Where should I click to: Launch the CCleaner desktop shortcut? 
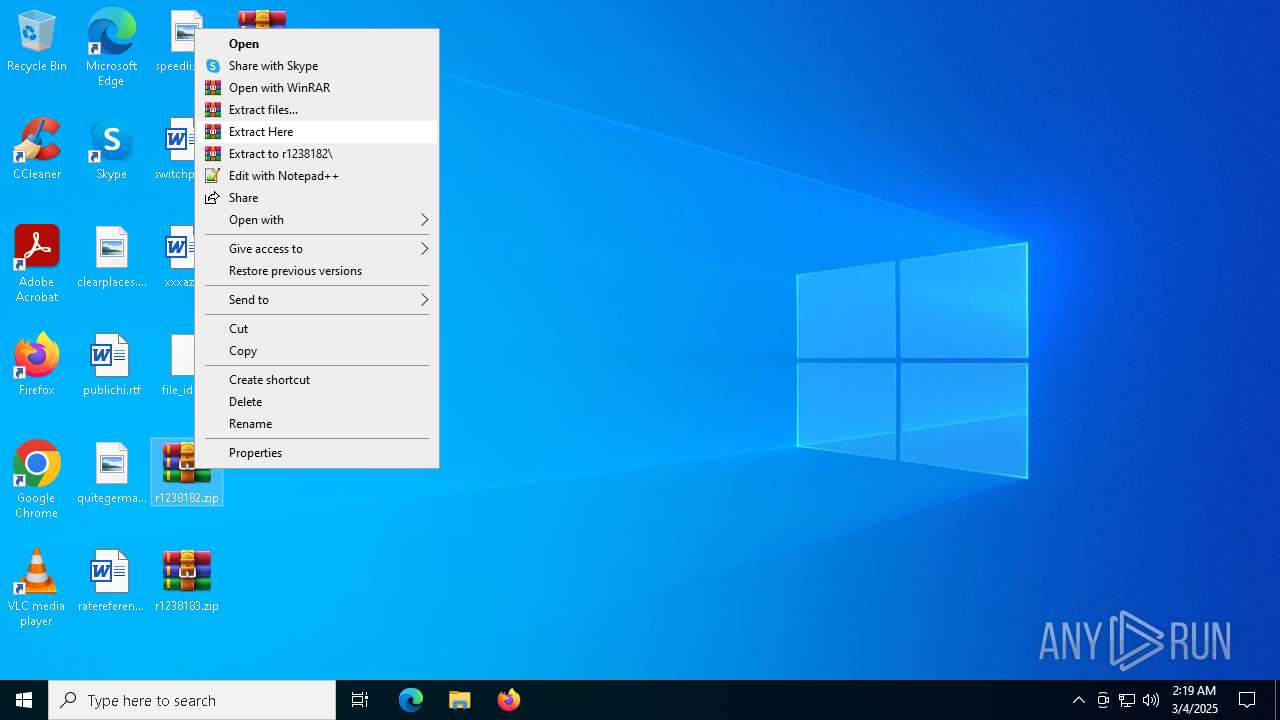37,150
